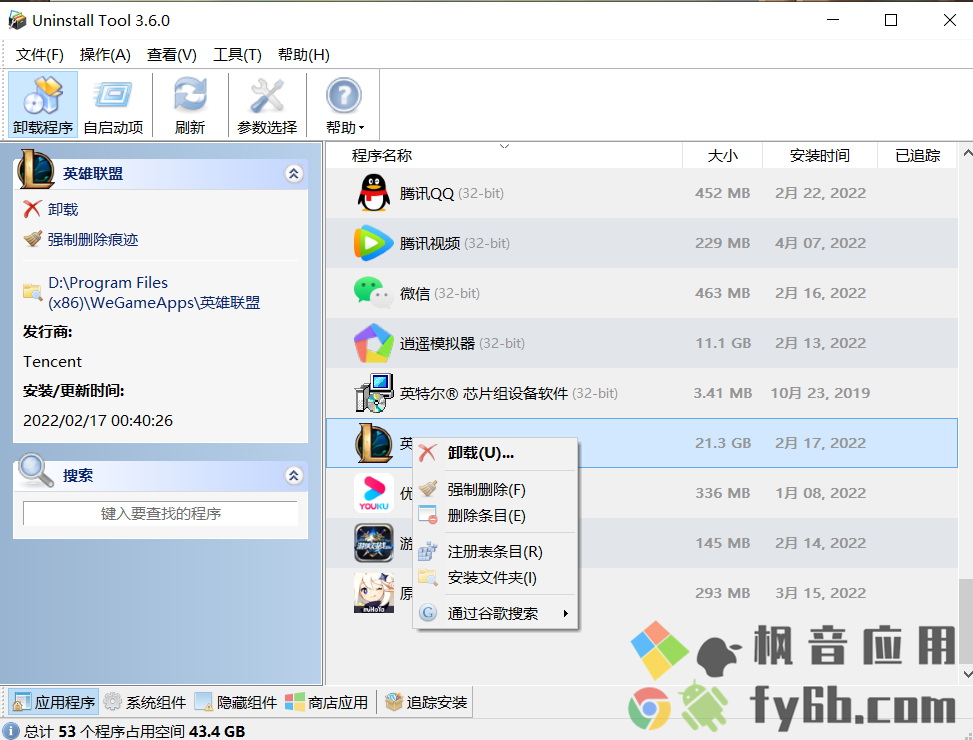Sort by the 安装时间 column header
The image size is (973, 740).
click(x=820, y=156)
